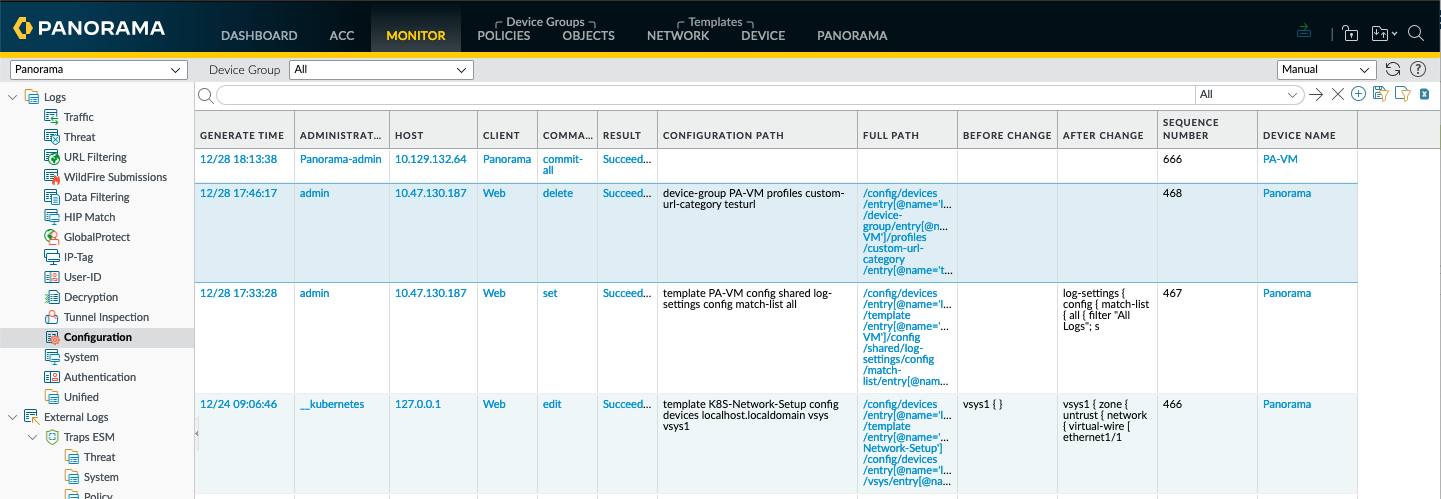Viewport: 1441px width, 499px height.
Task: Click the __kubernetes administrator link
Action: pyautogui.click(x=332, y=404)
